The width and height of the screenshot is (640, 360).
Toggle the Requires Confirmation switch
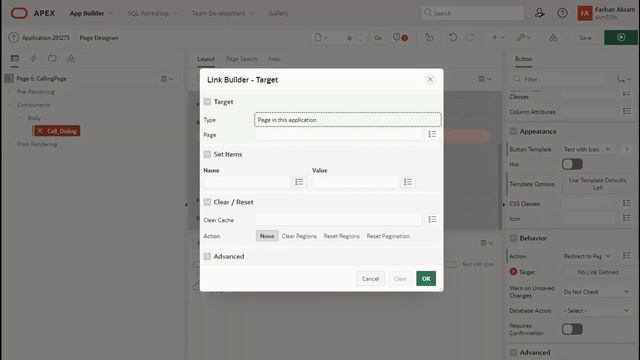tap(572, 329)
